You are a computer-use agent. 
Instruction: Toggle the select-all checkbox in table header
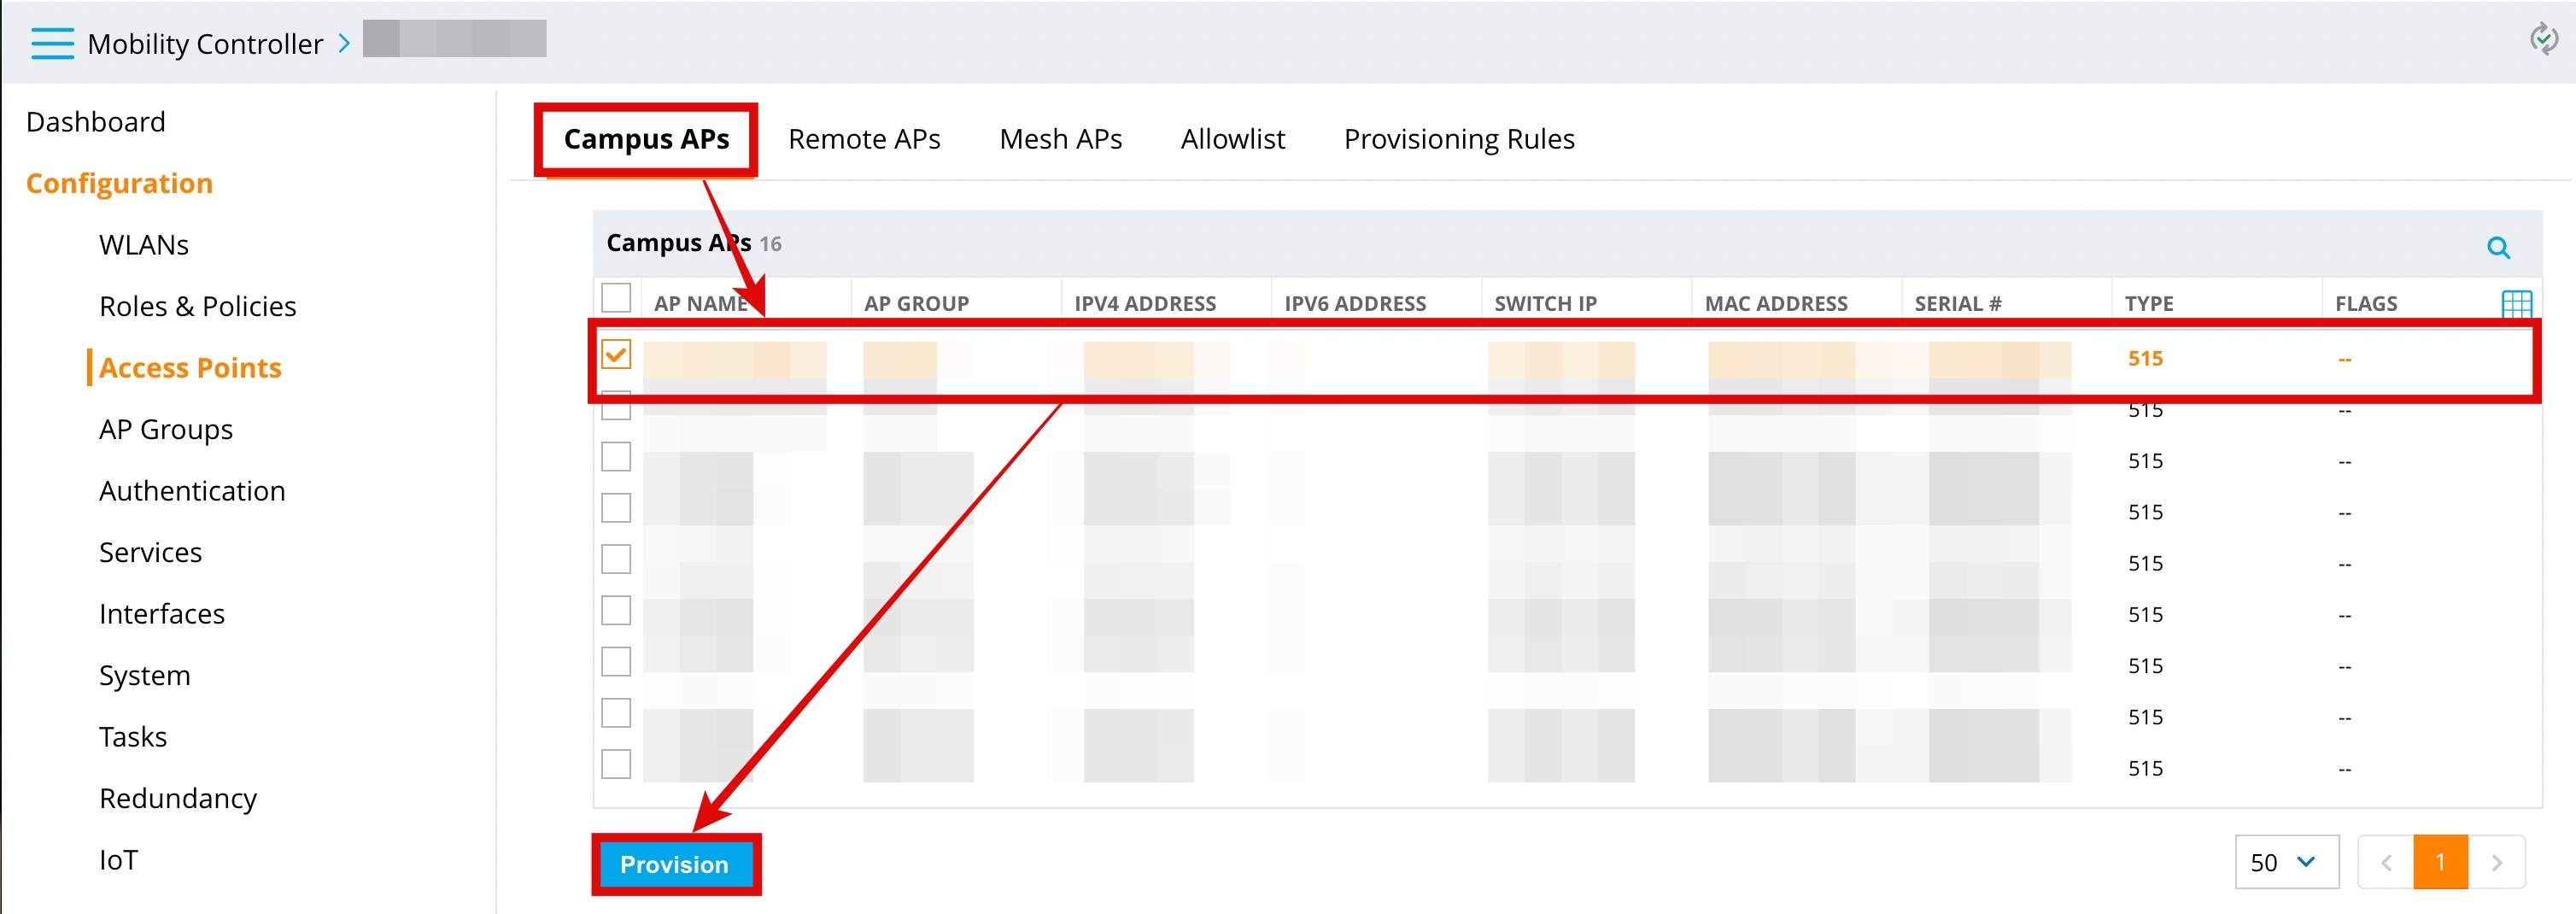pyautogui.click(x=616, y=298)
